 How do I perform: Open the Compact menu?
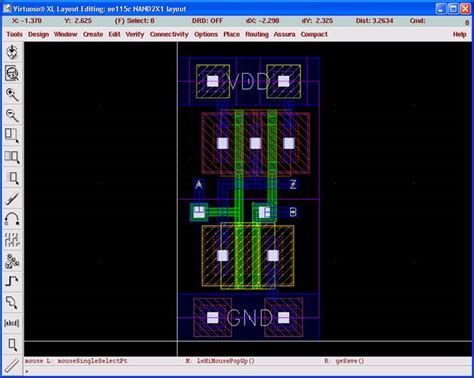pos(314,34)
